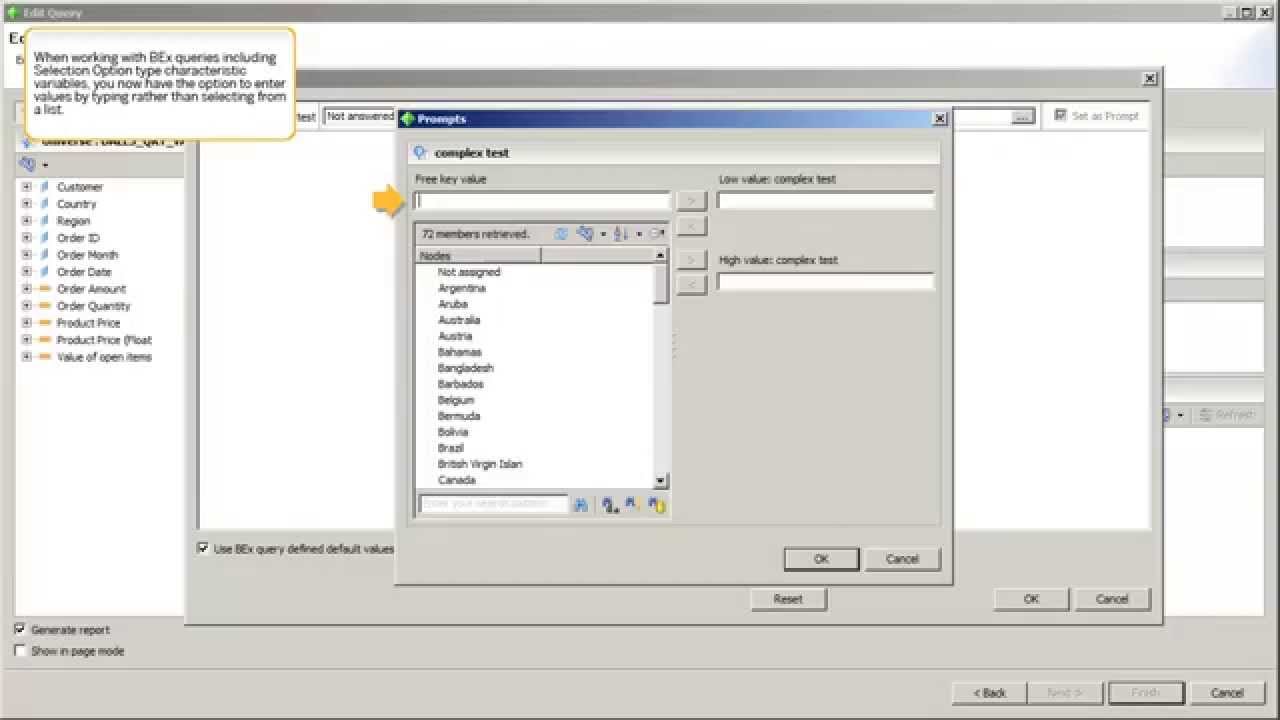The height and width of the screenshot is (720, 1280).
Task: Click the Order Amount measure icon
Action: click(x=44, y=289)
